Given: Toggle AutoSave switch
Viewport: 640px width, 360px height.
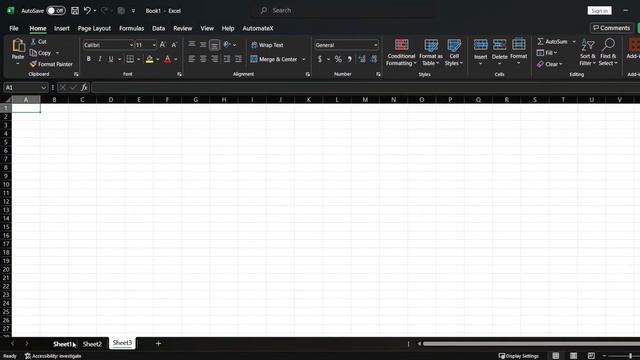Looking at the screenshot, I should [56, 11].
